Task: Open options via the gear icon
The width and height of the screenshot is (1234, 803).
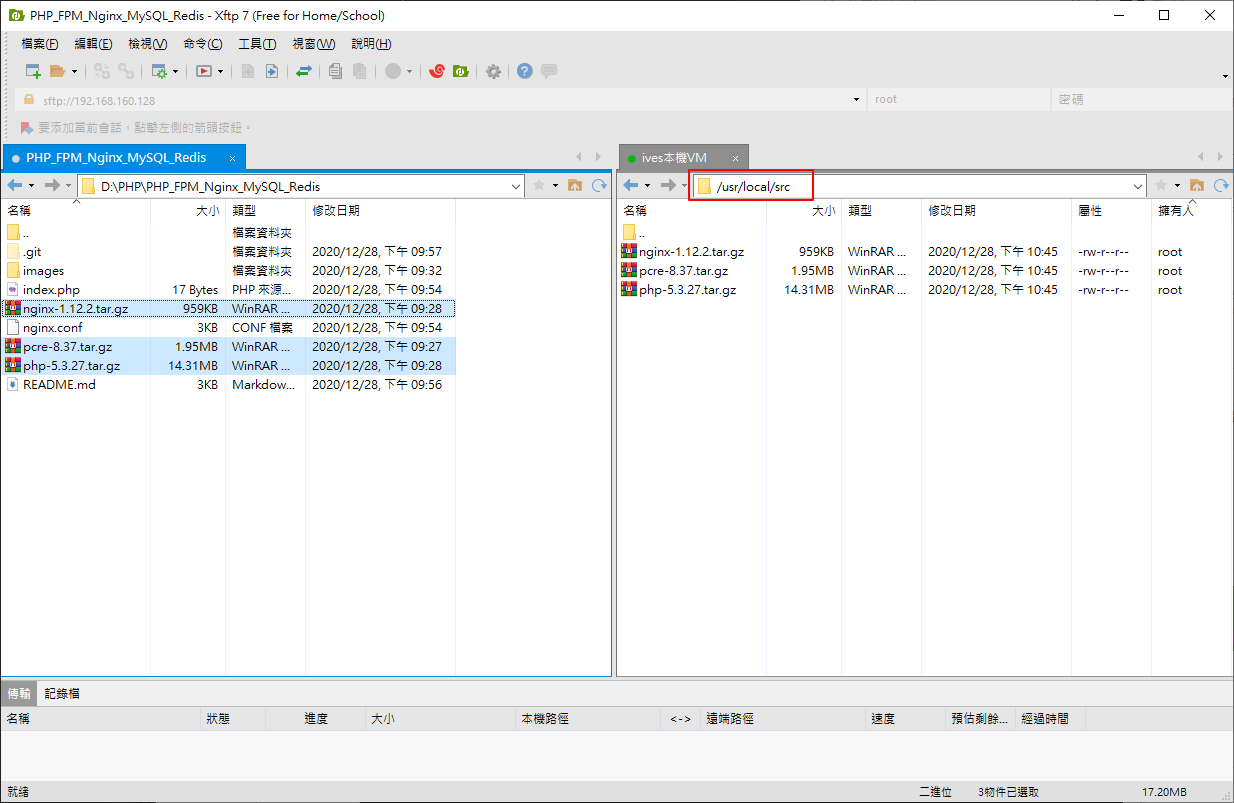Action: click(493, 71)
